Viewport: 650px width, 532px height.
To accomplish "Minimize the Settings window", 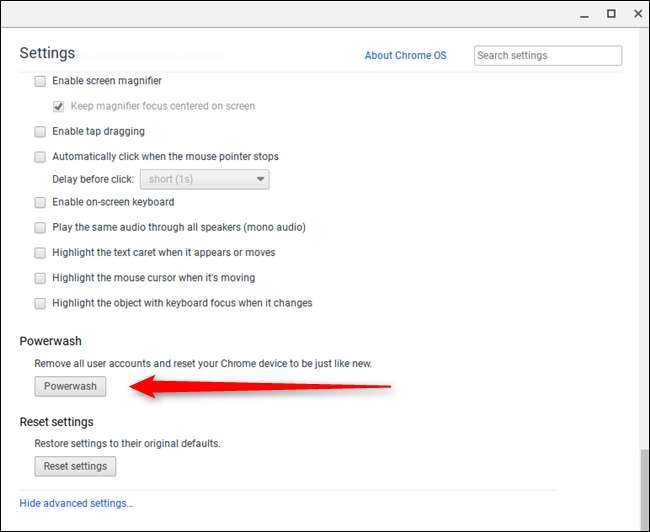I will (x=585, y=14).
